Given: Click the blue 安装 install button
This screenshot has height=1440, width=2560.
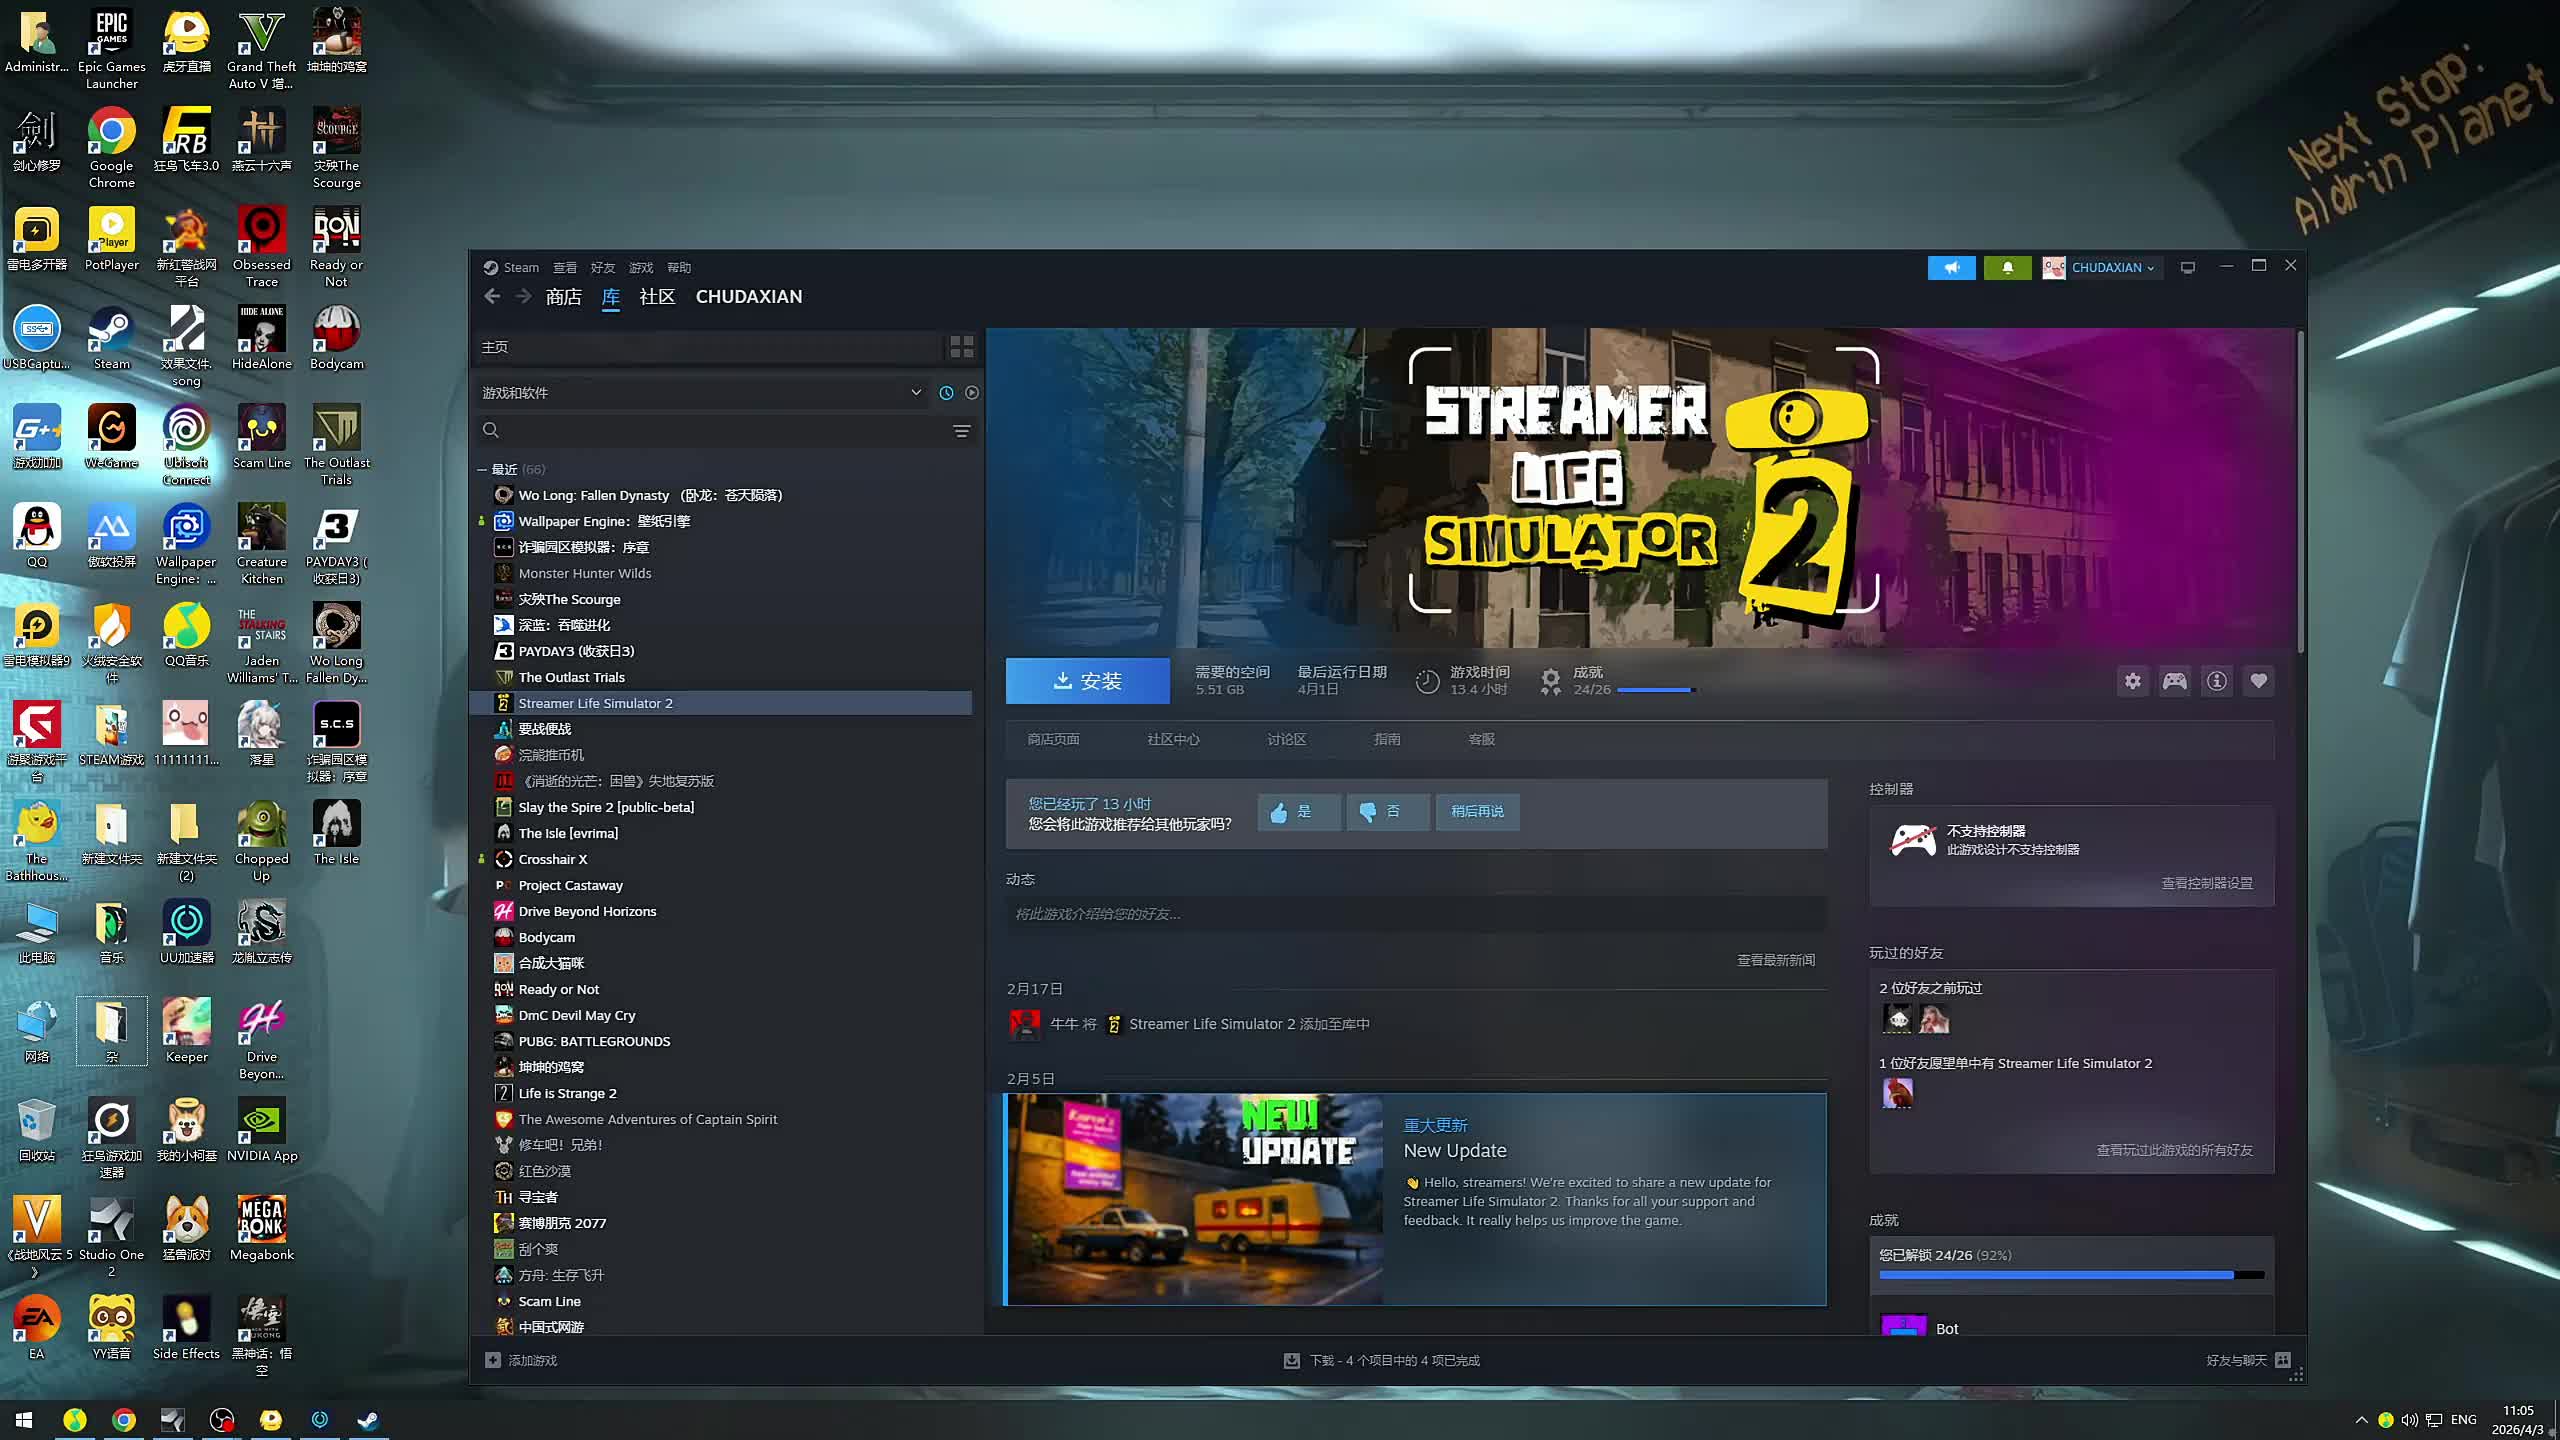Looking at the screenshot, I should coord(1087,681).
